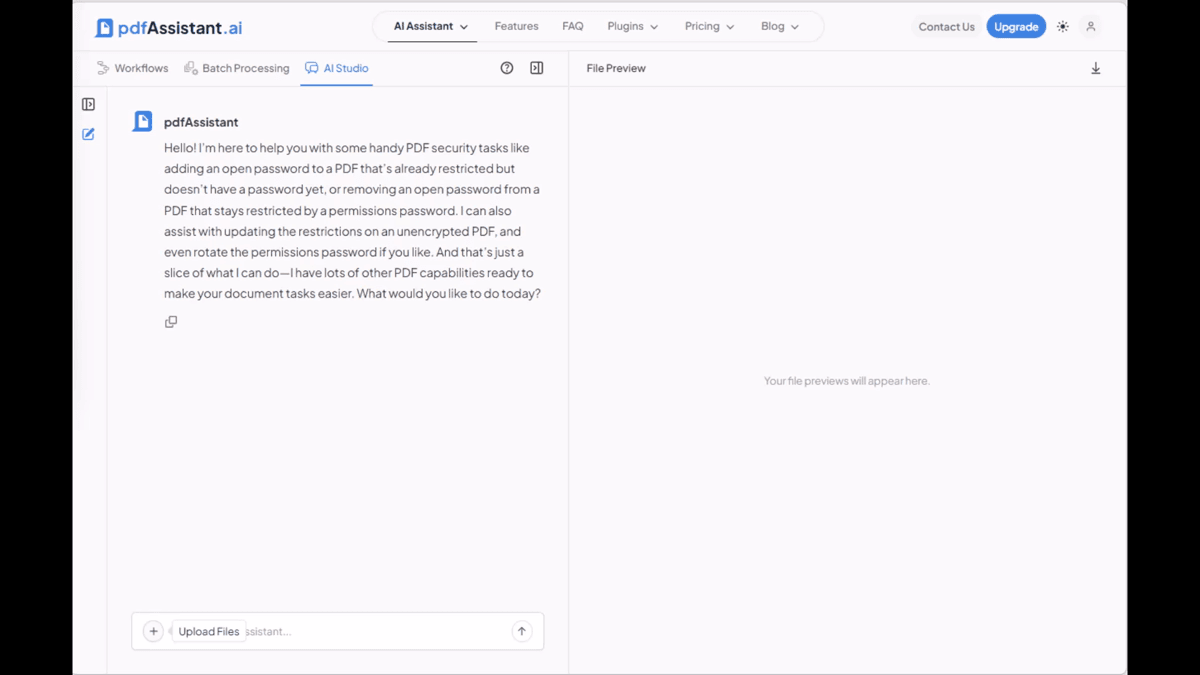Collapse the file preview panel icon
This screenshot has width=1200, height=675.
(x=537, y=68)
